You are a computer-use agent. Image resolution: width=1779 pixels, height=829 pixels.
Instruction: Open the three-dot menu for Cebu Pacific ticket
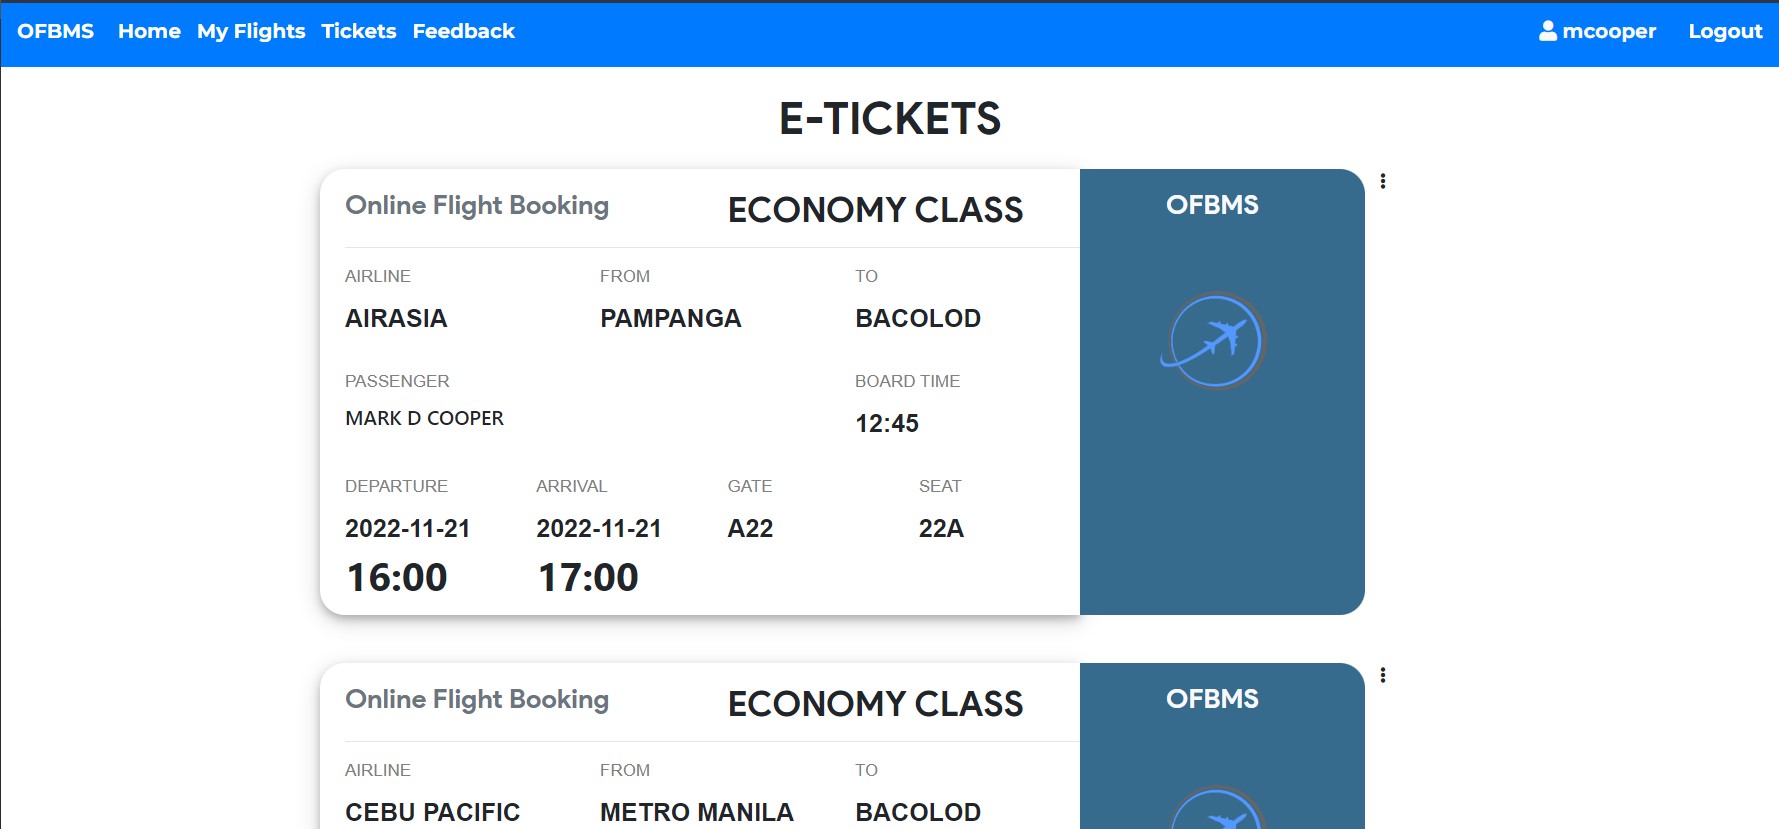(1383, 675)
